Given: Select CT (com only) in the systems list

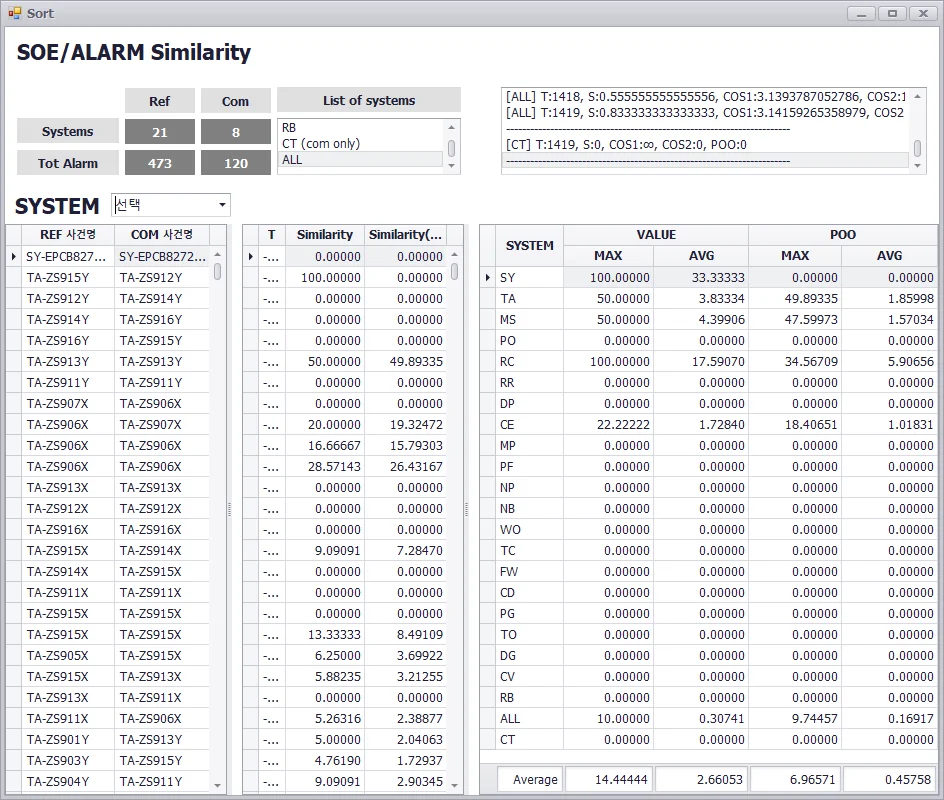Looking at the screenshot, I should (360, 143).
